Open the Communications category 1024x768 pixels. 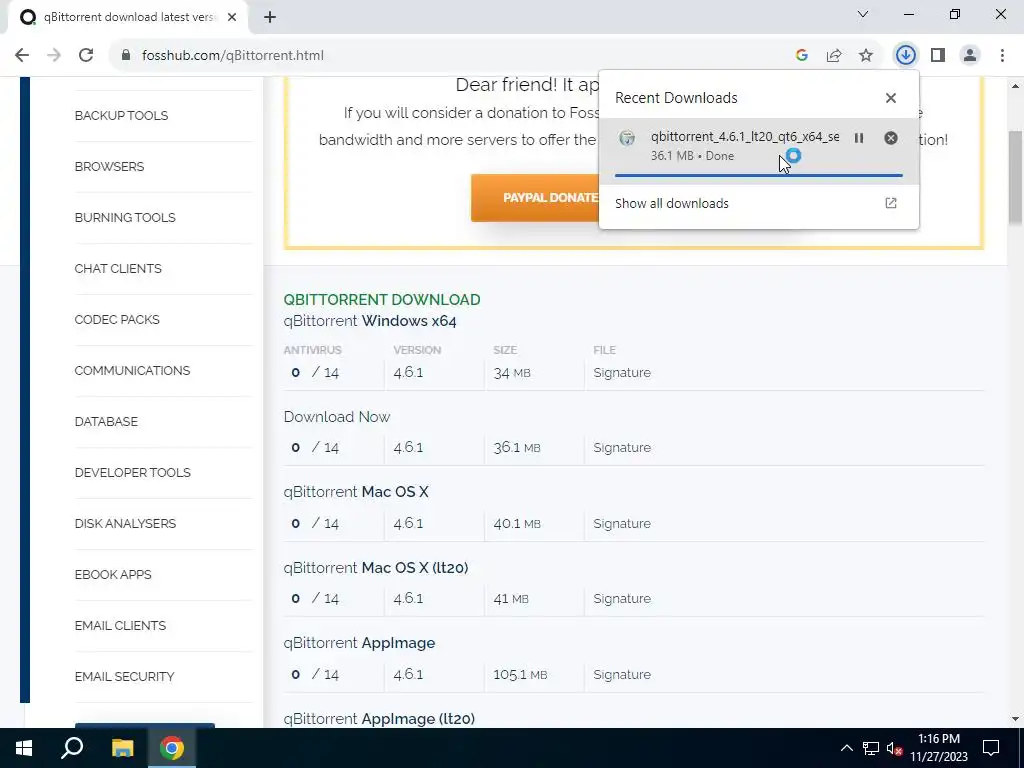[132, 370]
